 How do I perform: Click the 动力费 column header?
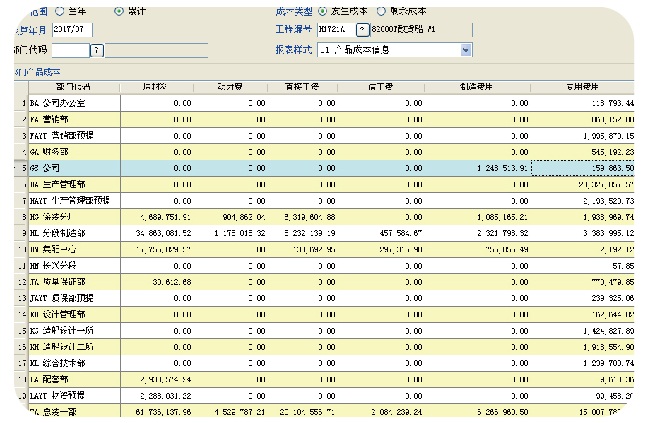pos(230,87)
